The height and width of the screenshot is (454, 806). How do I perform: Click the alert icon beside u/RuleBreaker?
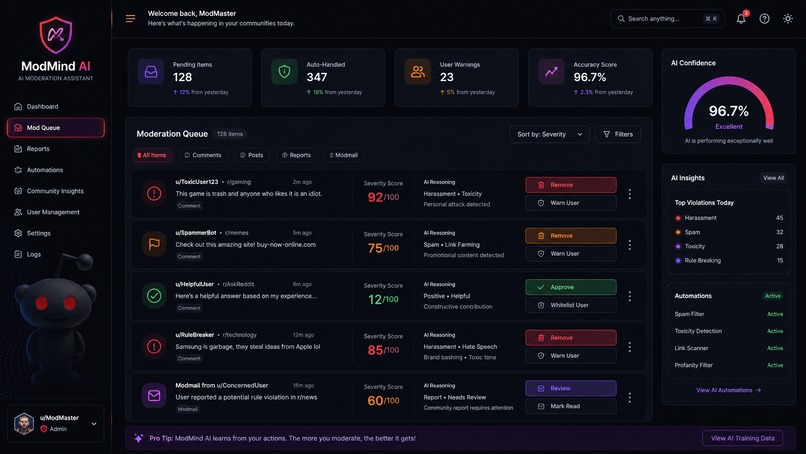coord(154,346)
